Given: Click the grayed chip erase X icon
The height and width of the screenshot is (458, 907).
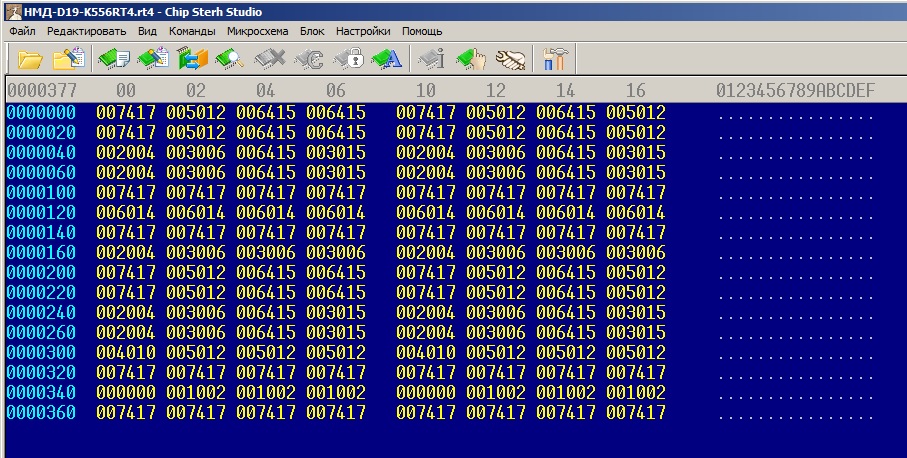Looking at the screenshot, I should coord(270,59).
